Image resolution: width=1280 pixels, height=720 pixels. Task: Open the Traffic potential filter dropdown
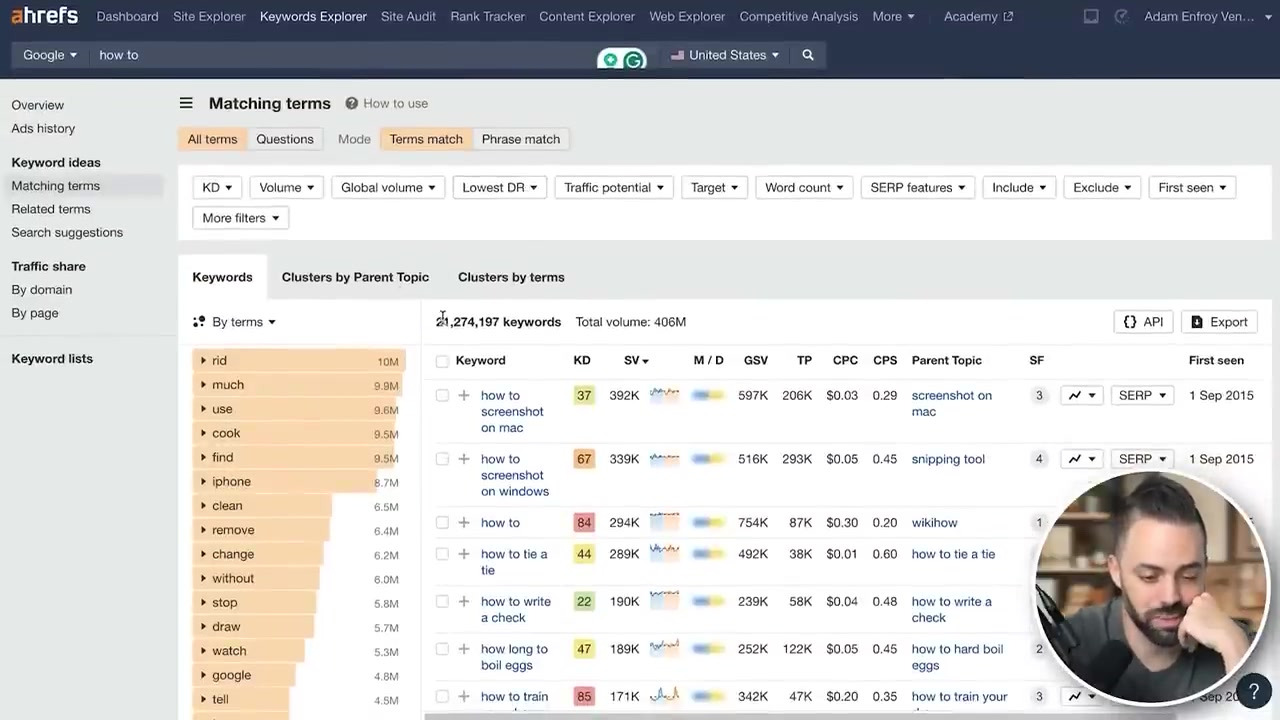coord(614,188)
